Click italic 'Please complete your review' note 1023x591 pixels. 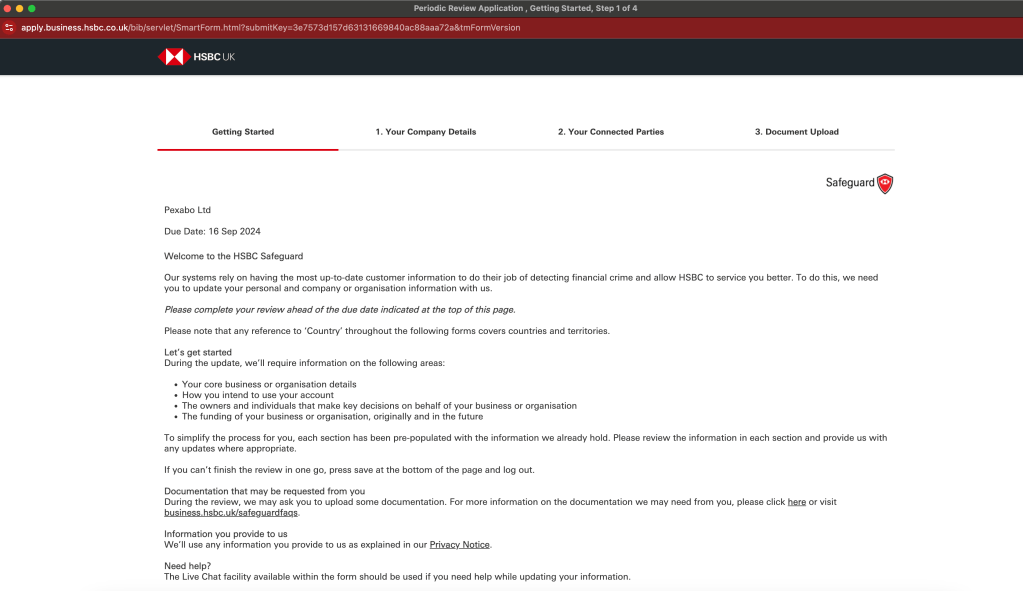pyautogui.click(x=339, y=310)
